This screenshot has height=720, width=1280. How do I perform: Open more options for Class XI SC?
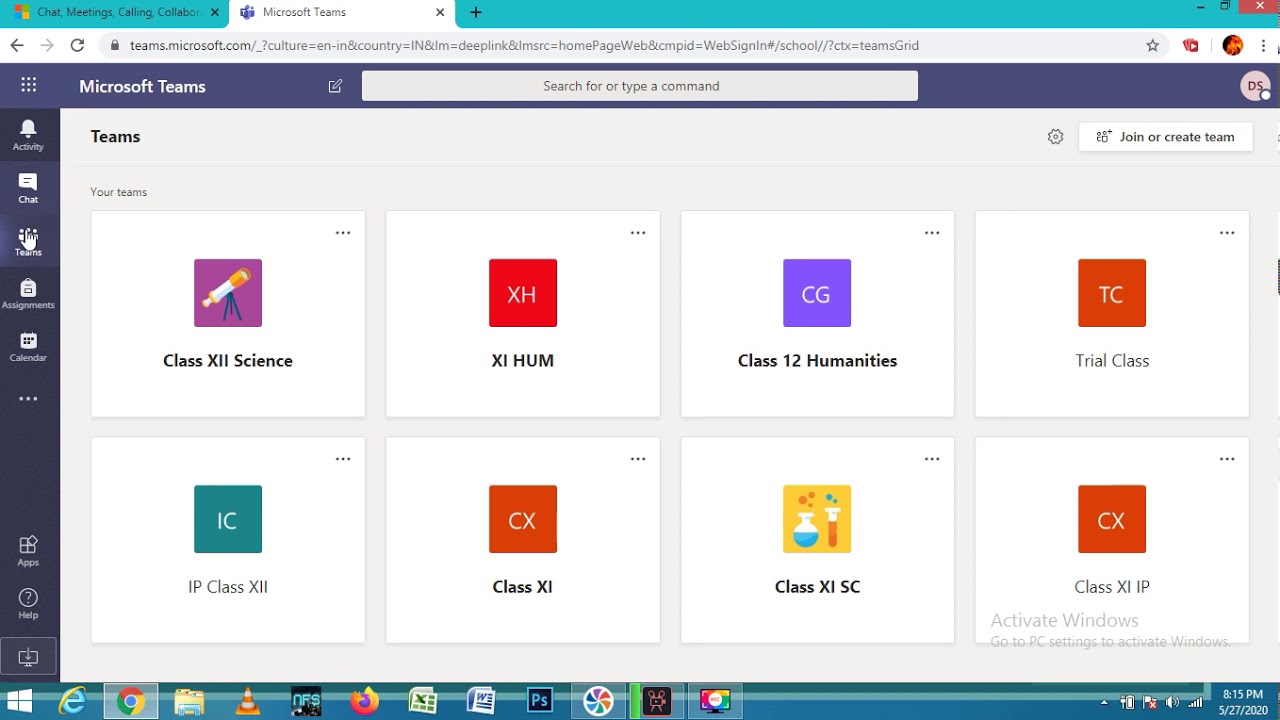[x=932, y=459]
